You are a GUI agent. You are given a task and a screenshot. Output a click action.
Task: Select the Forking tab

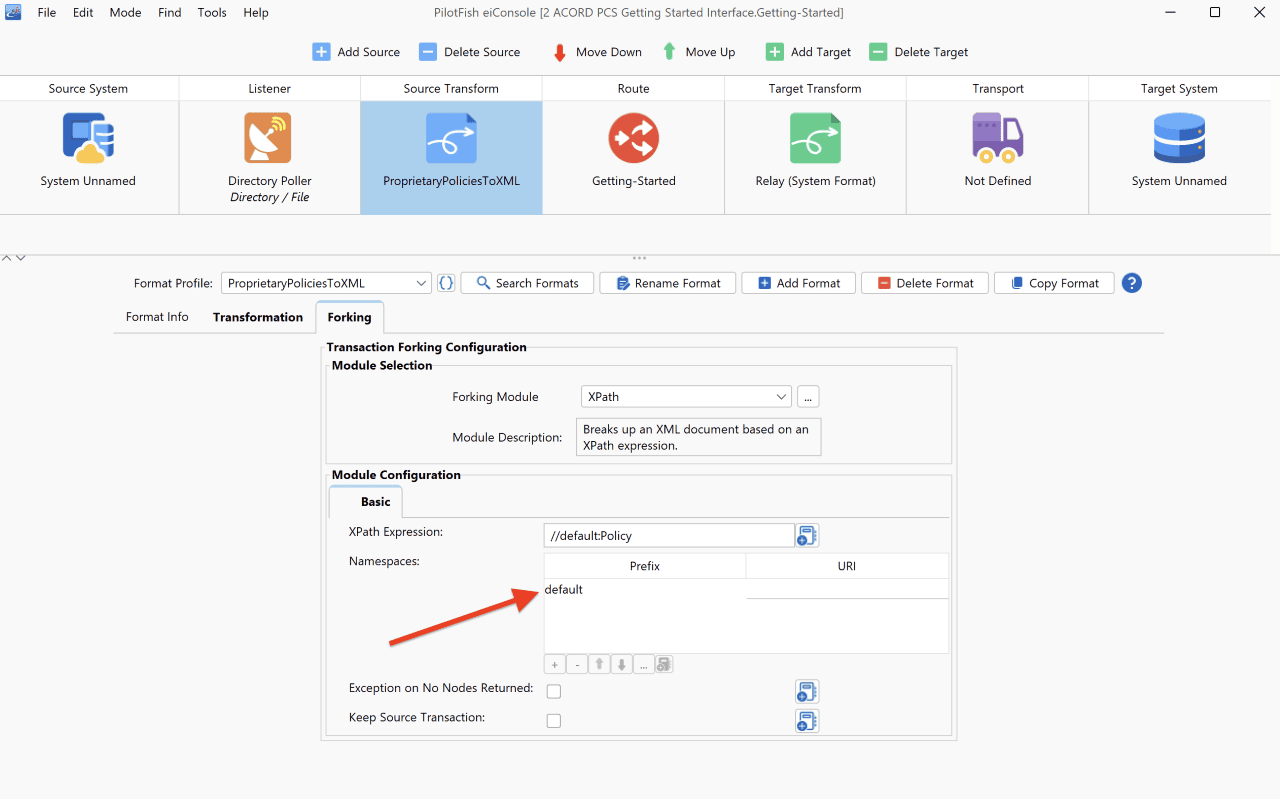[349, 317]
